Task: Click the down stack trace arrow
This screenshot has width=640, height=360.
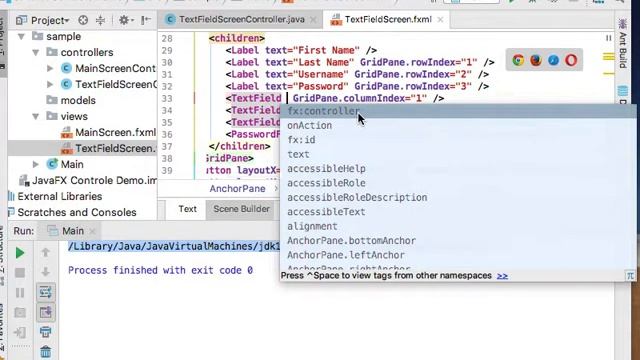Action: (45, 272)
